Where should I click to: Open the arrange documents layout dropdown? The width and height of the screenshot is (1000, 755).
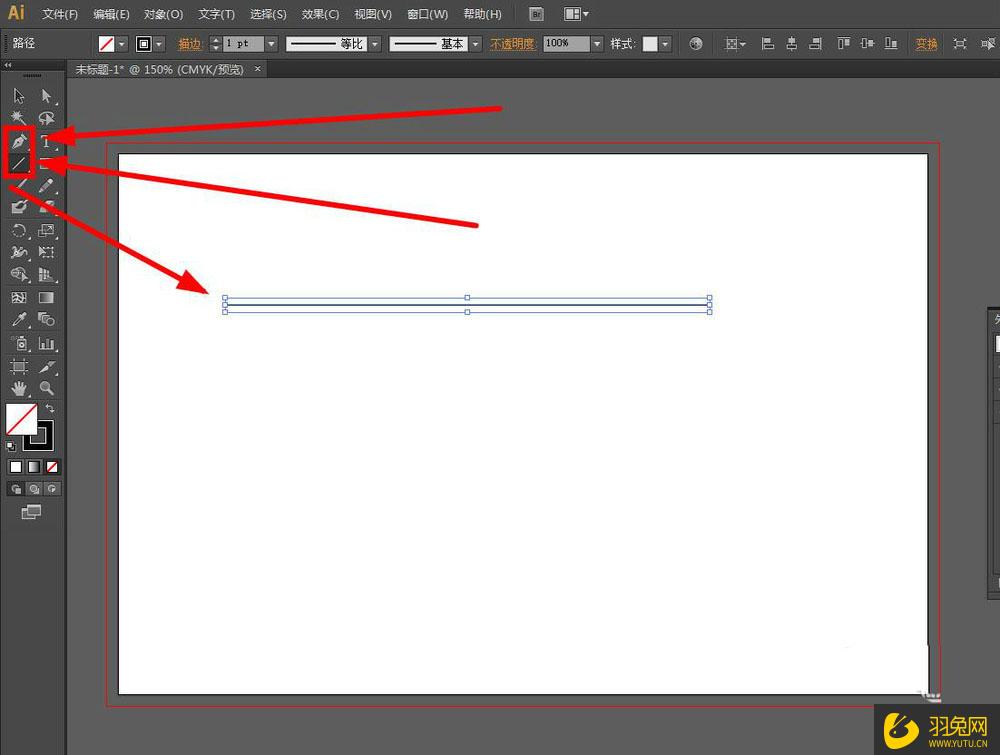coord(576,14)
